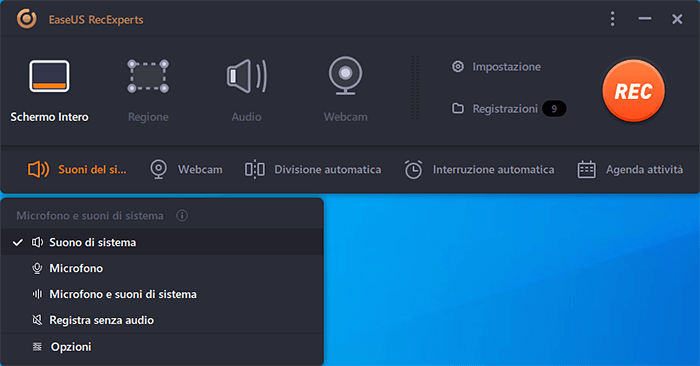Click the calendar icon for Agenda attività

tap(586, 170)
